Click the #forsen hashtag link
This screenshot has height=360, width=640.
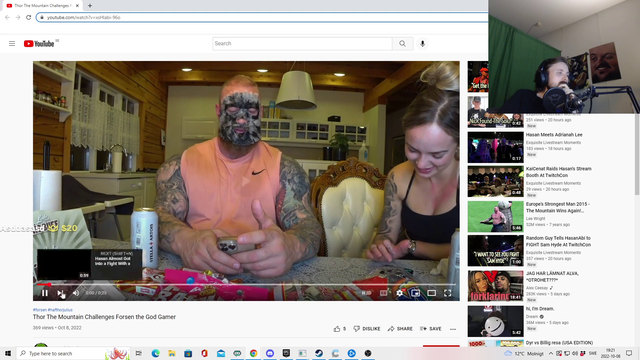click(40, 310)
